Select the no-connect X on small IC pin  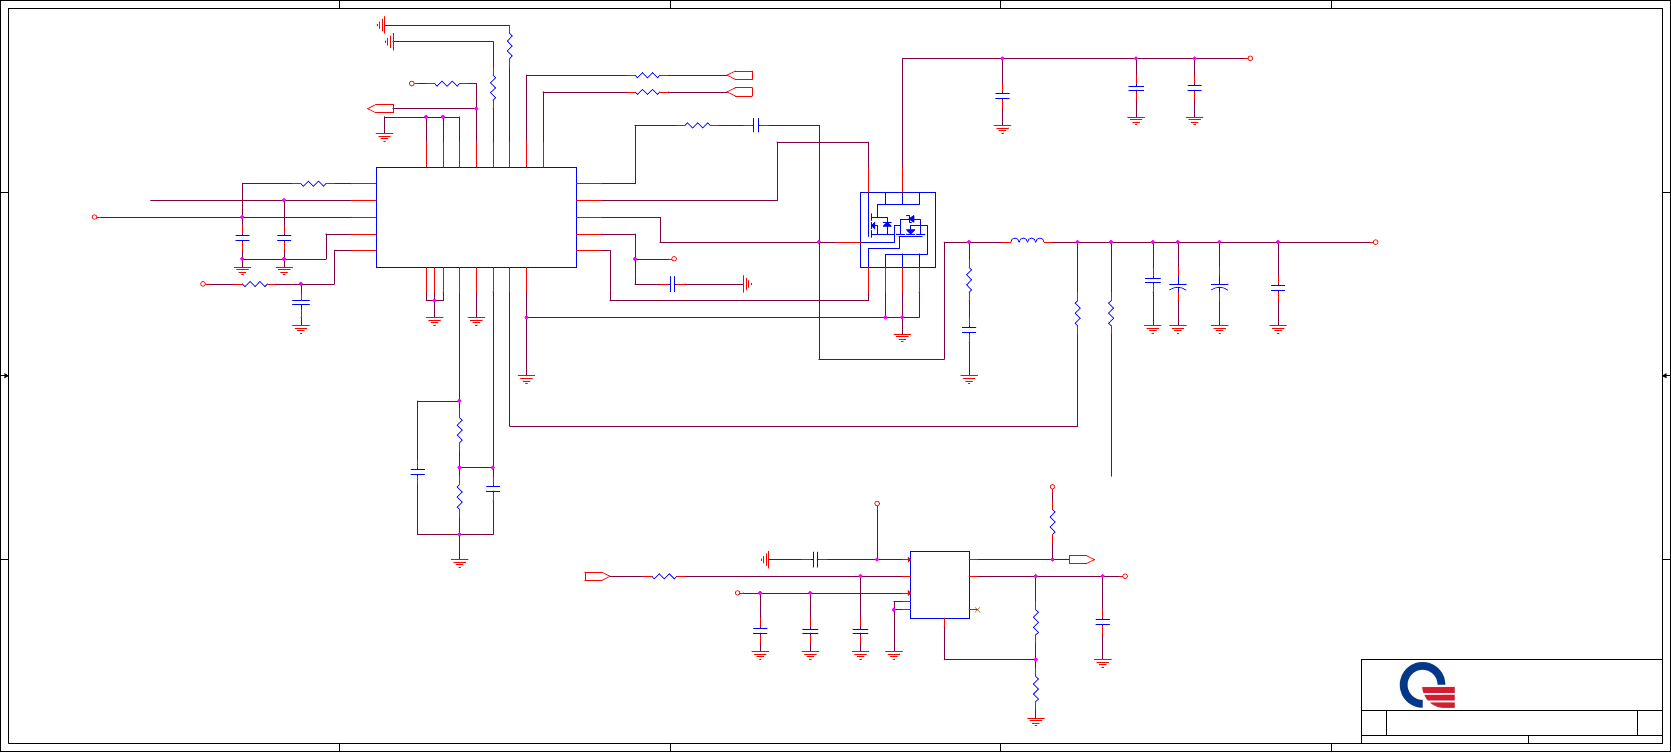pyautogui.click(x=977, y=610)
